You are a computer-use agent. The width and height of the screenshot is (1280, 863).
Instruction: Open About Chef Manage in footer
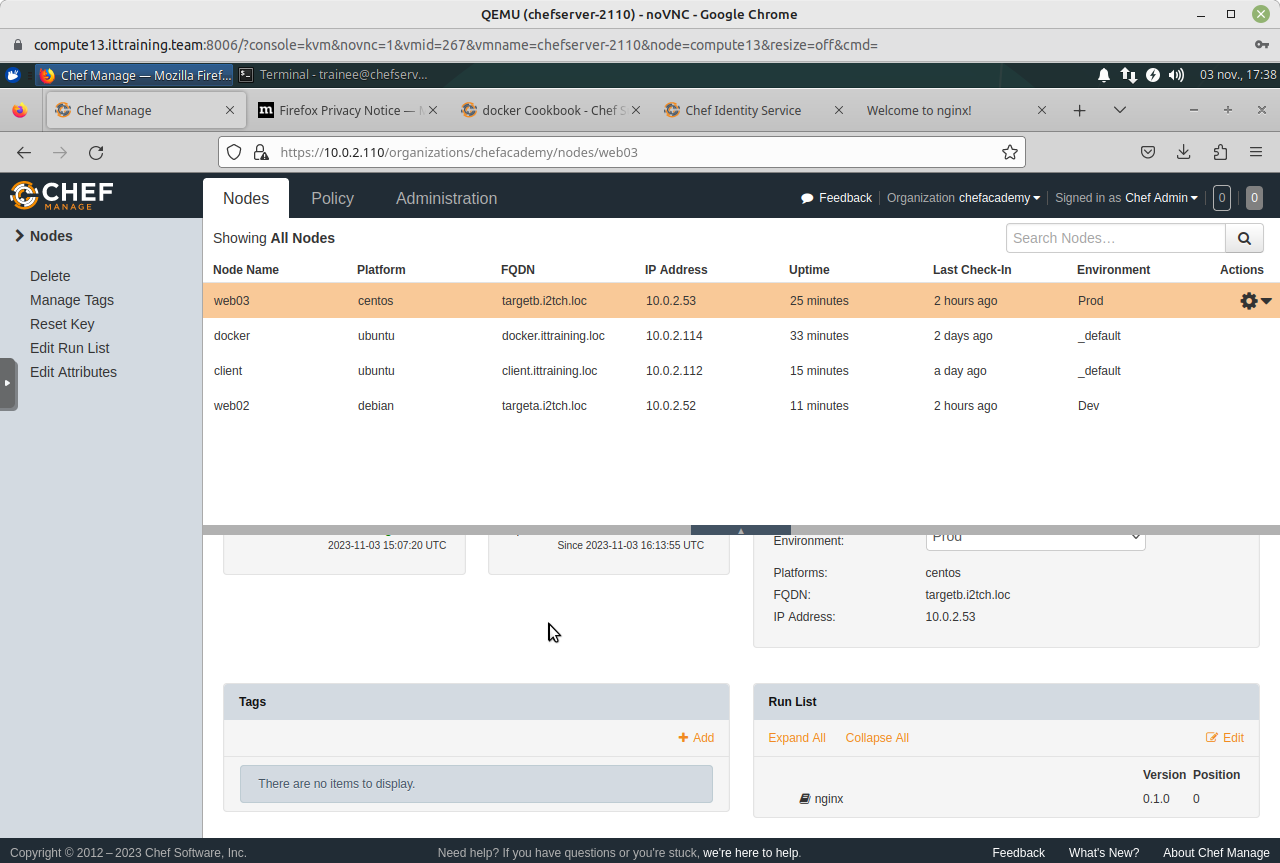click(x=1216, y=853)
